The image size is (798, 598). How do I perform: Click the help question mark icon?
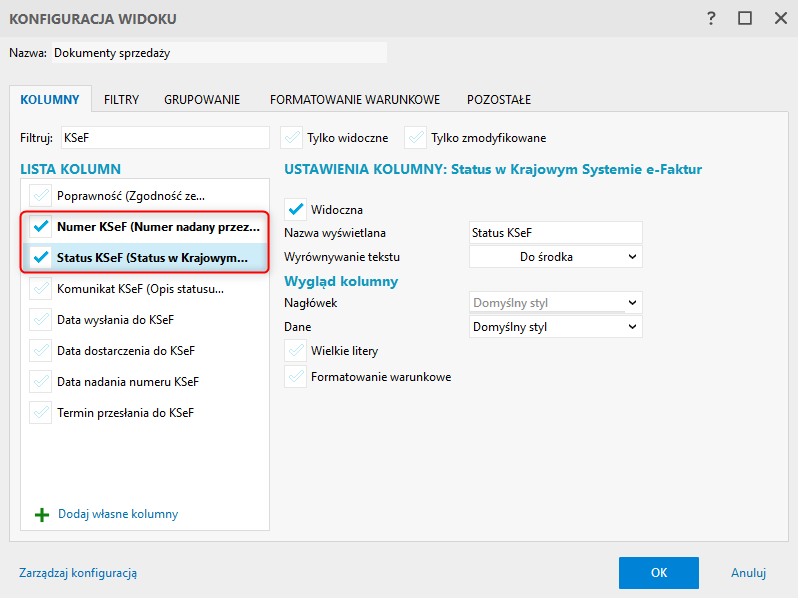coord(711,18)
